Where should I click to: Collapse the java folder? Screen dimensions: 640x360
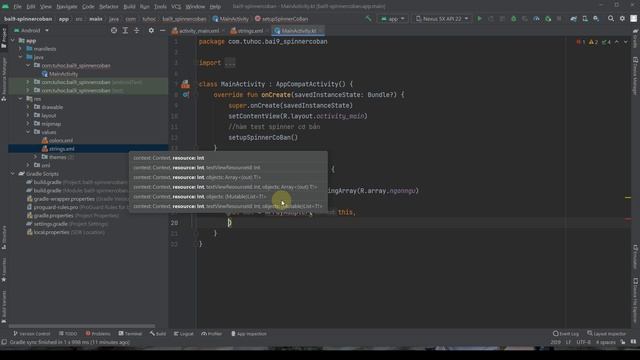[20, 57]
